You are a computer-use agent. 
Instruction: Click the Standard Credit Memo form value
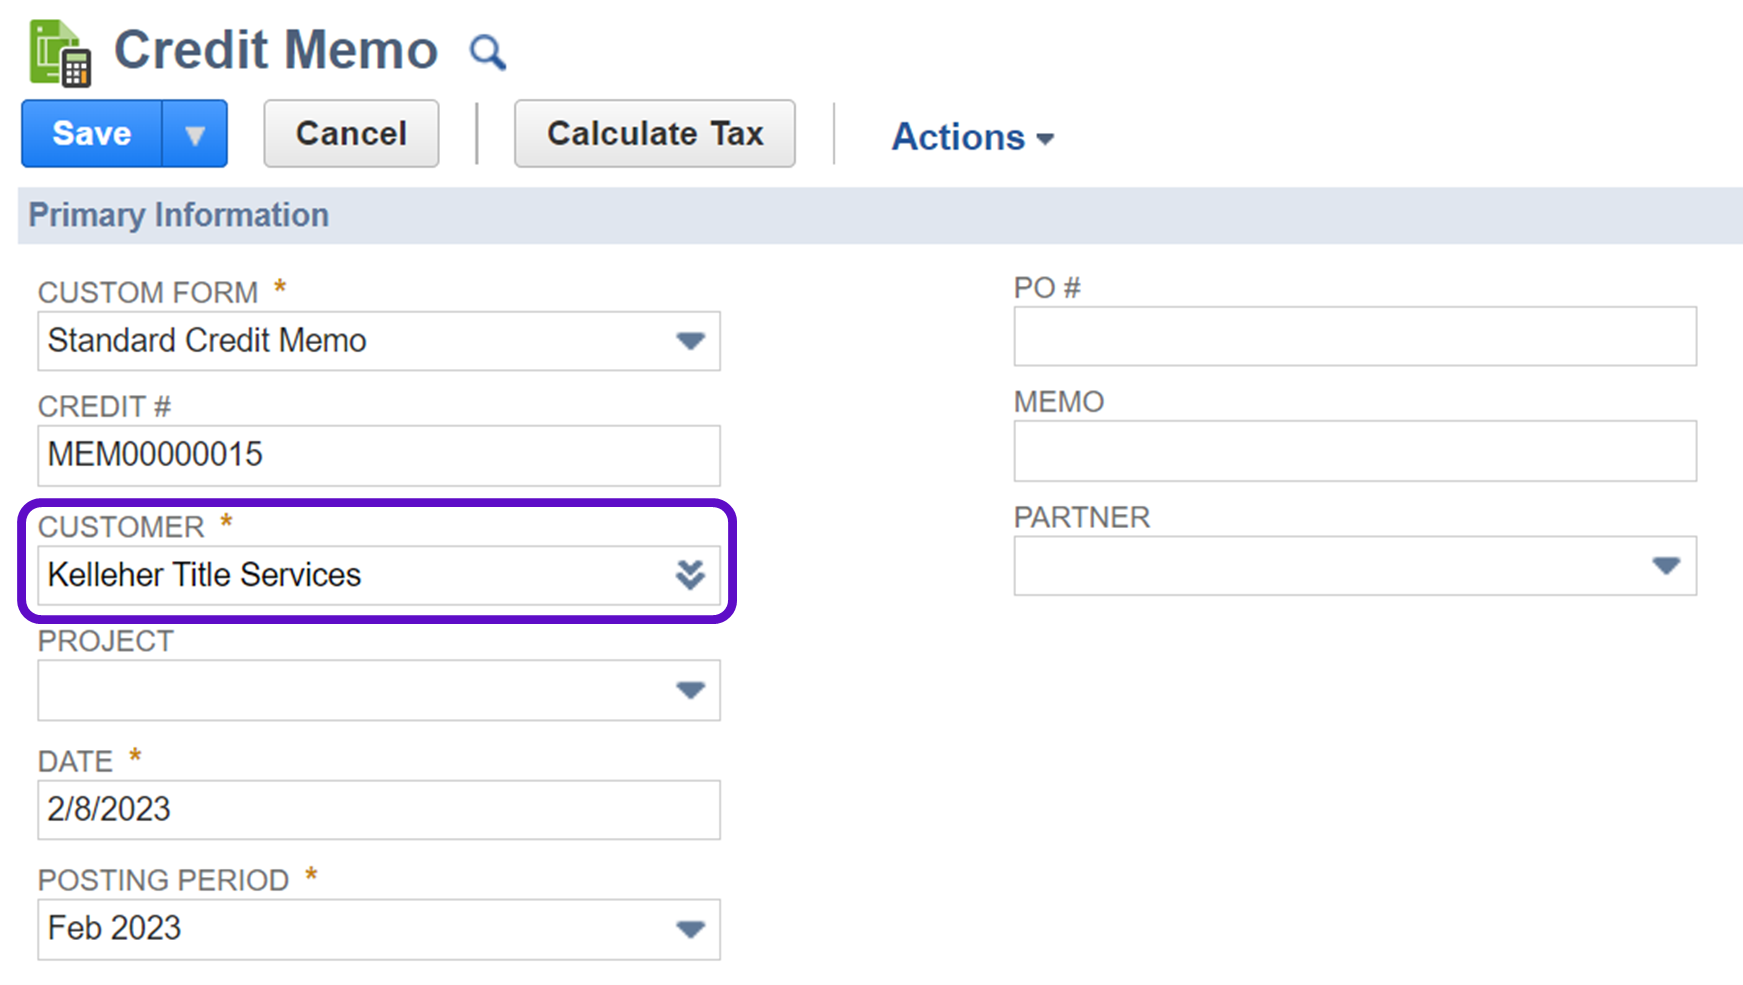[208, 341]
